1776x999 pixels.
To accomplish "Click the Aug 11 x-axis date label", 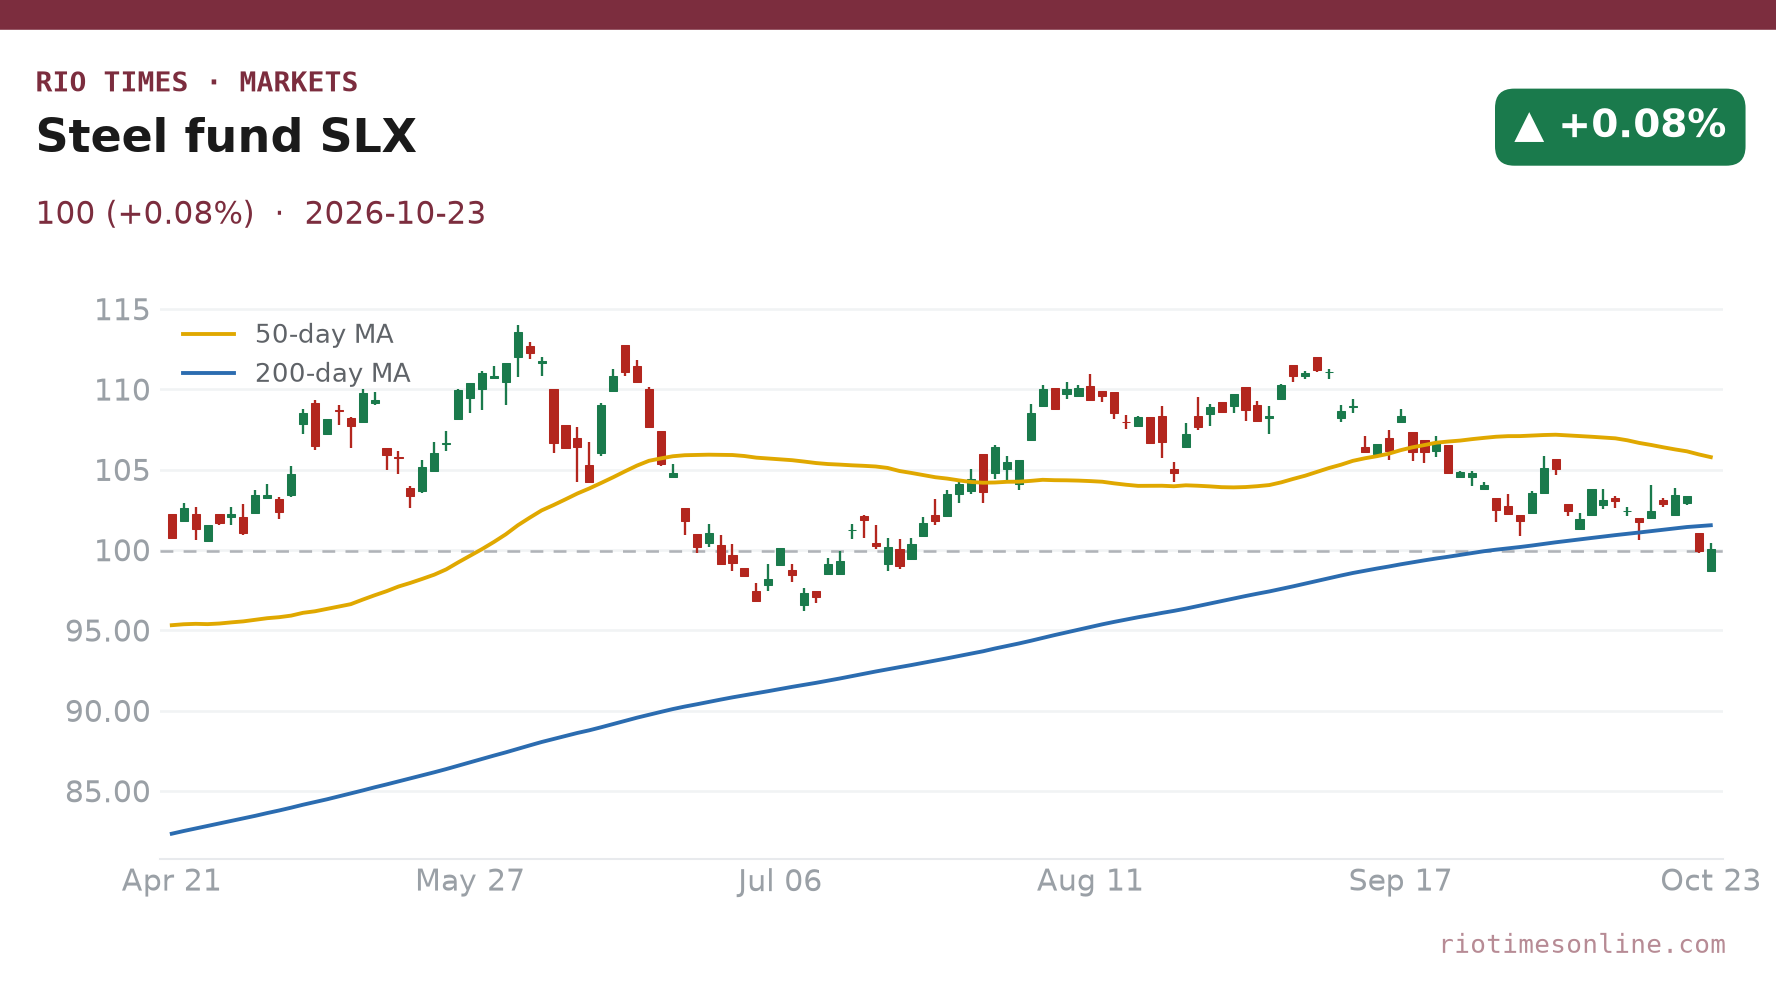I will (x=1090, y=881).
